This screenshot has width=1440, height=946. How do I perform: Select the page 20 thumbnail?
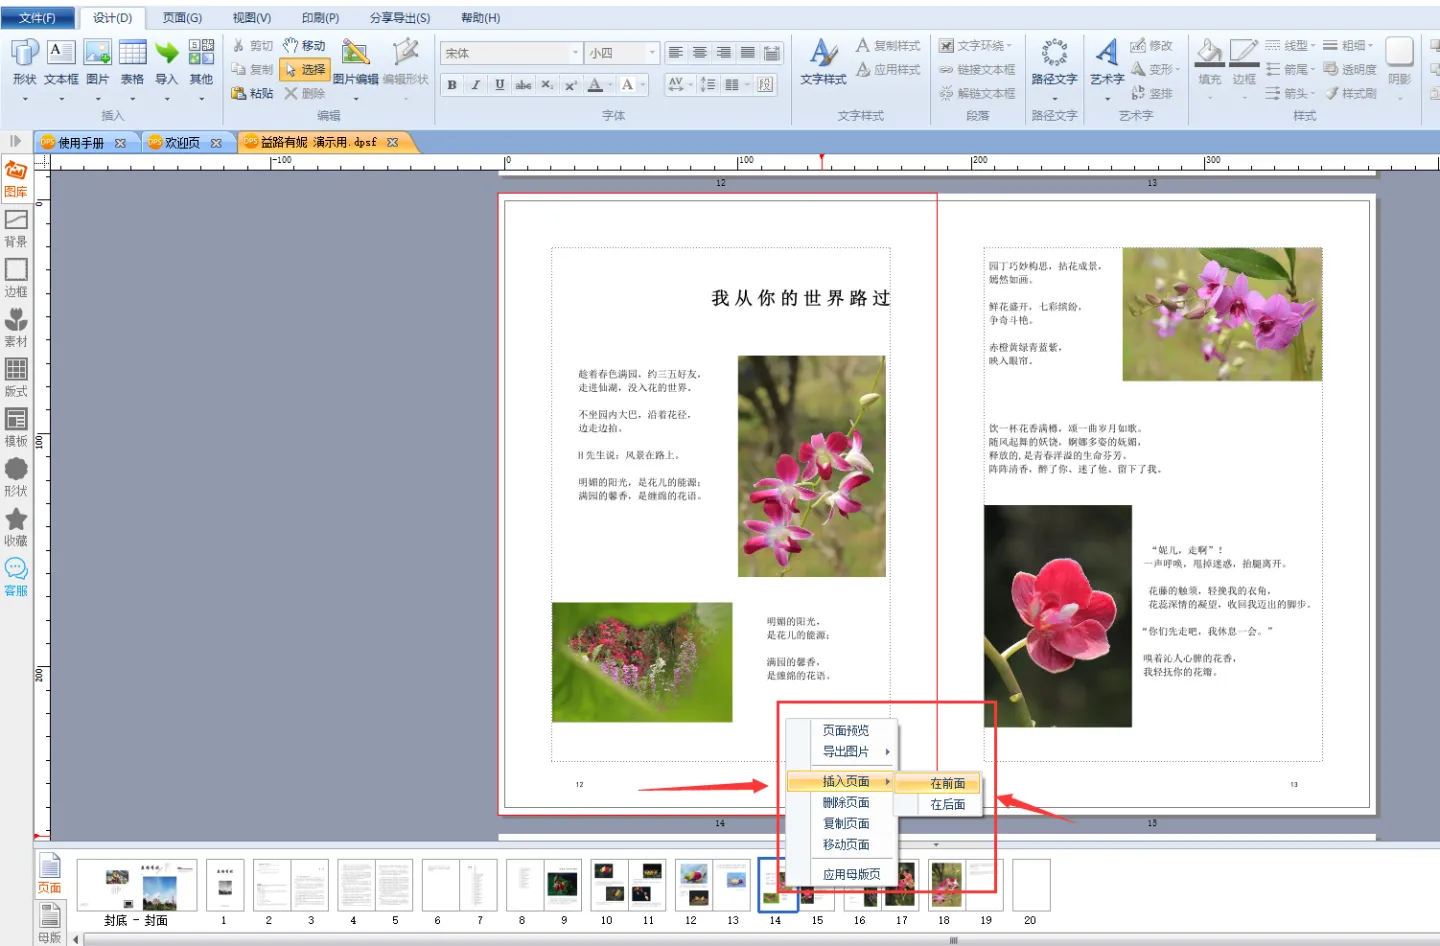tap(1031, 885)
